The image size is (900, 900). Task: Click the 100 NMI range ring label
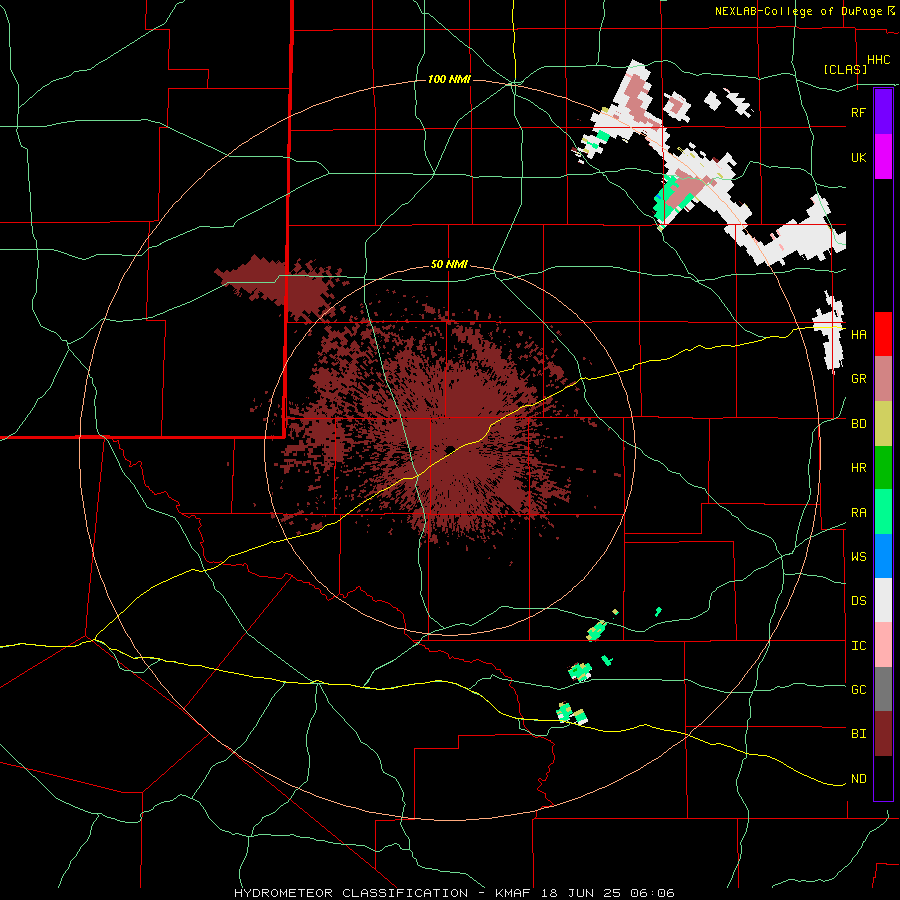point(449,79)
